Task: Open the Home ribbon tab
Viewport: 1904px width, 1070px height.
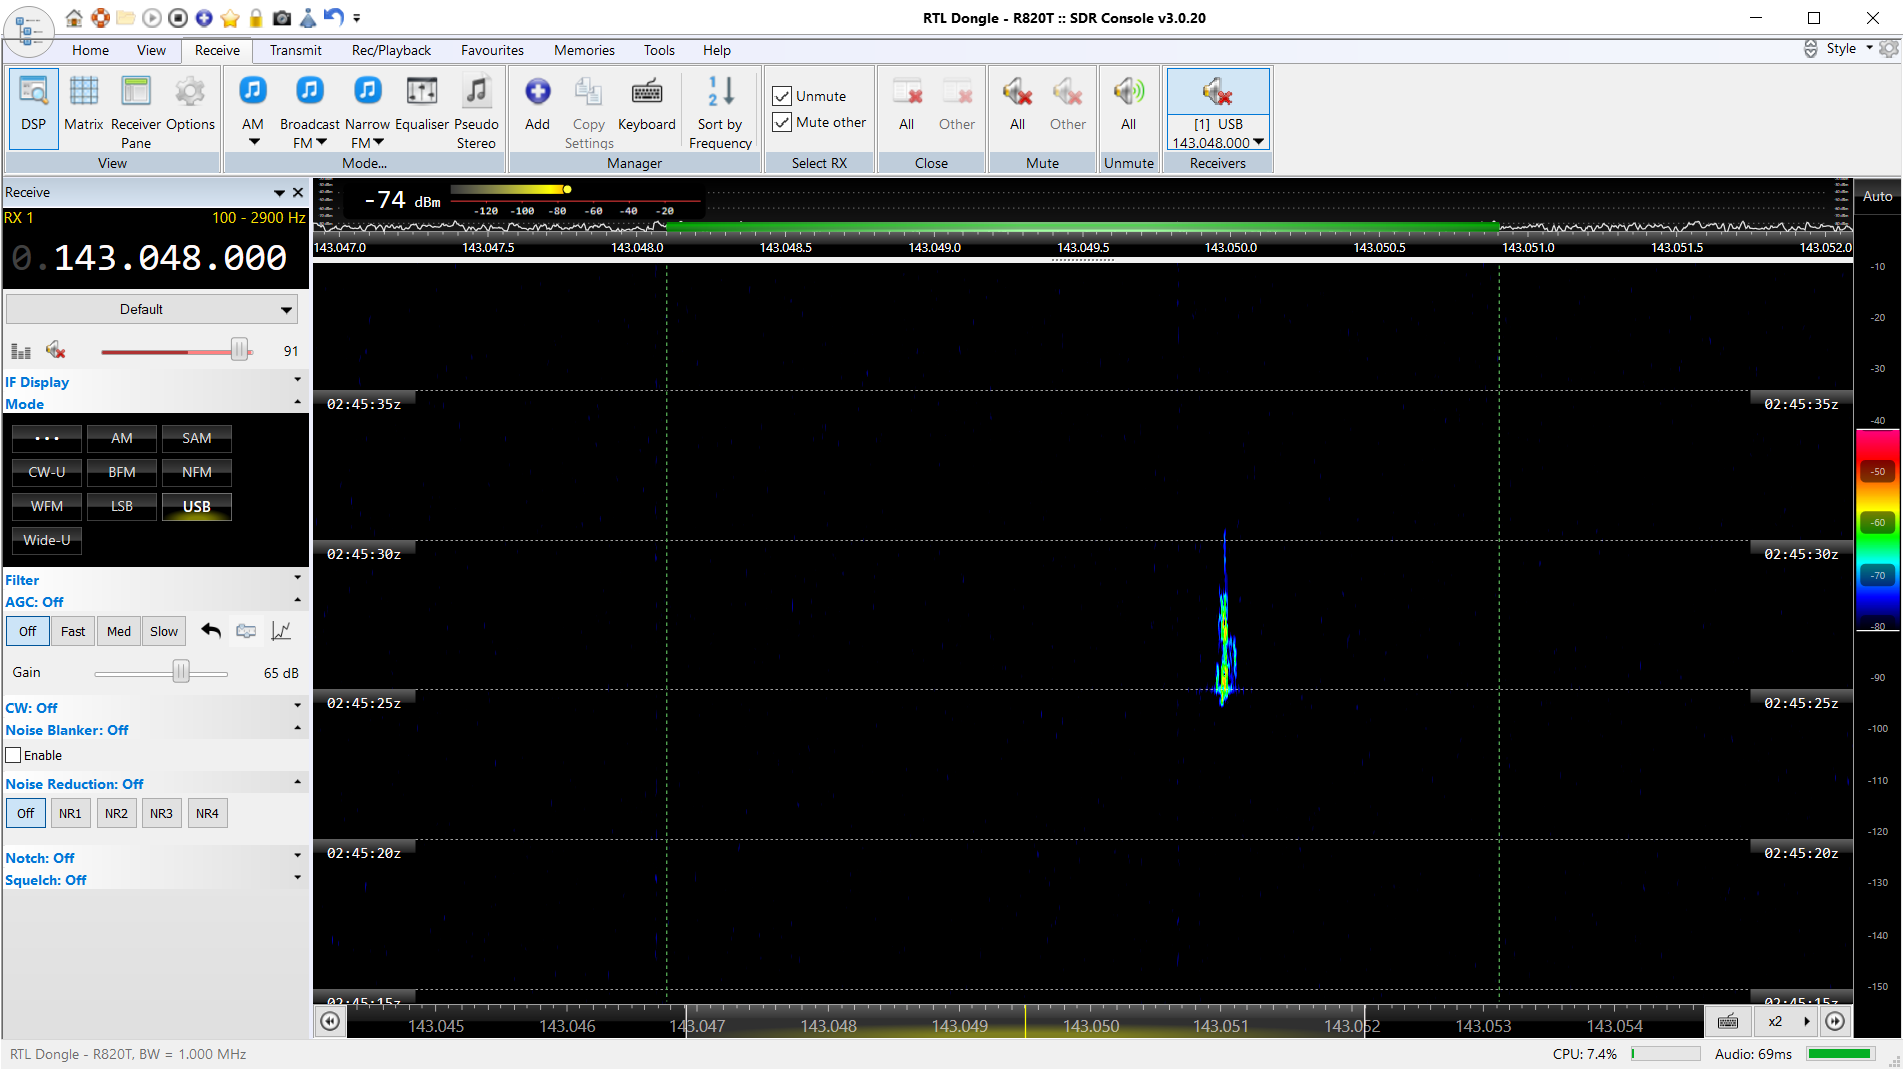Action: (90, 50)
